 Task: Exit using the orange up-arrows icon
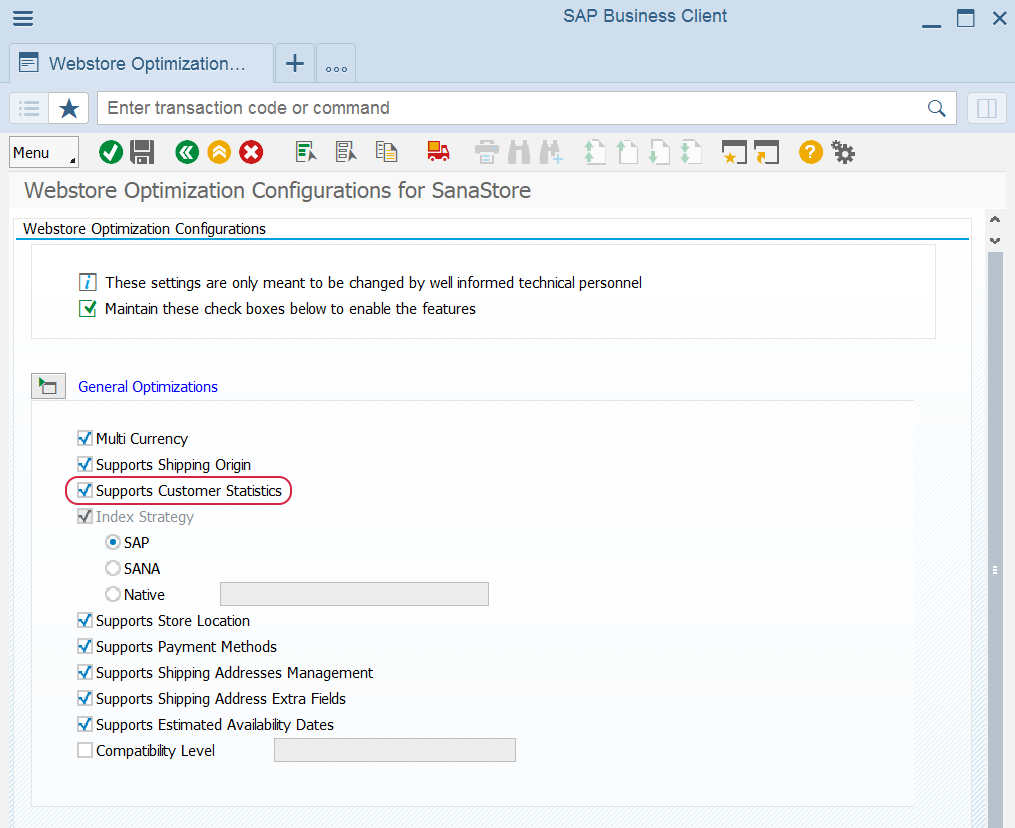219,153
